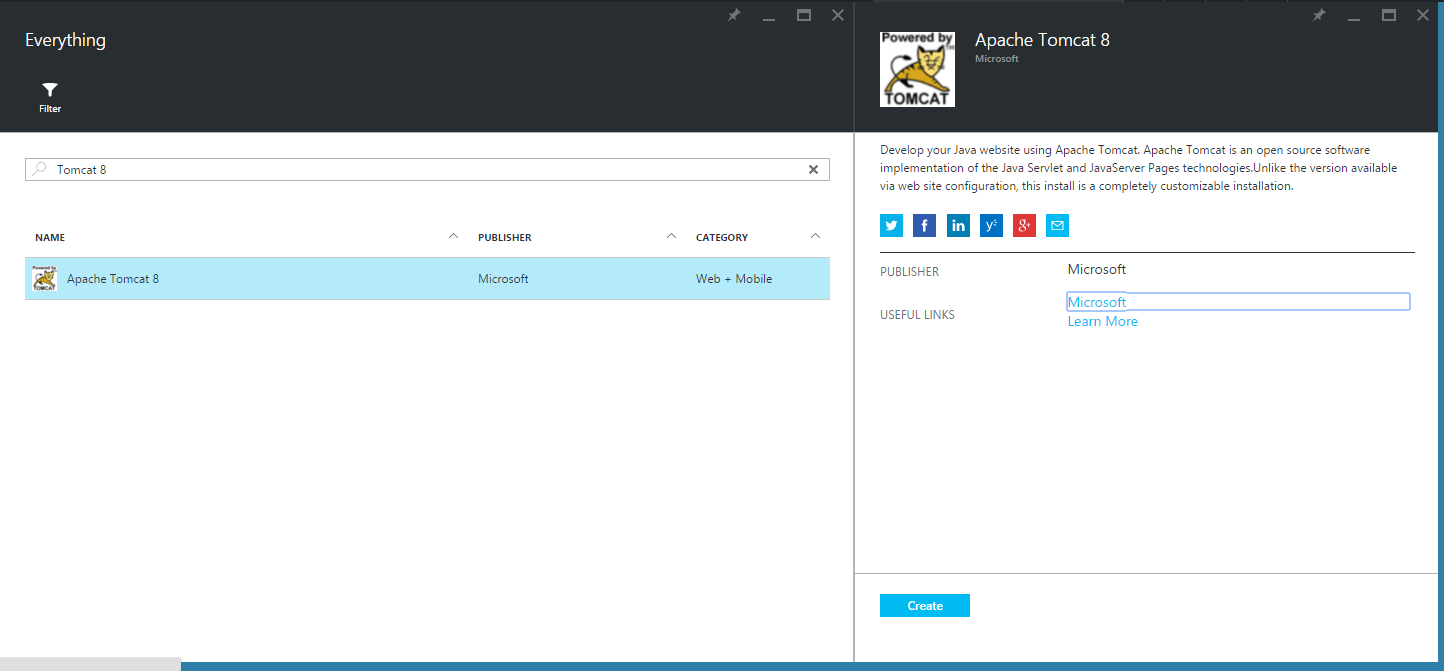This screenshot has height=671, width=1444.
Task: Sort results by Publisher column chevron
Action: (x=671, y=237)
